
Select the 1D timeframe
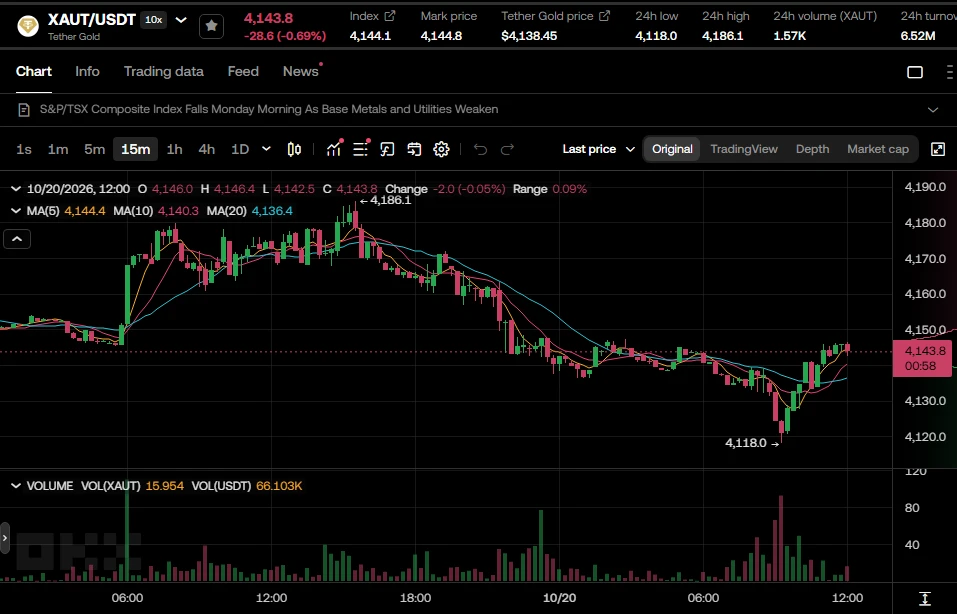240,149
